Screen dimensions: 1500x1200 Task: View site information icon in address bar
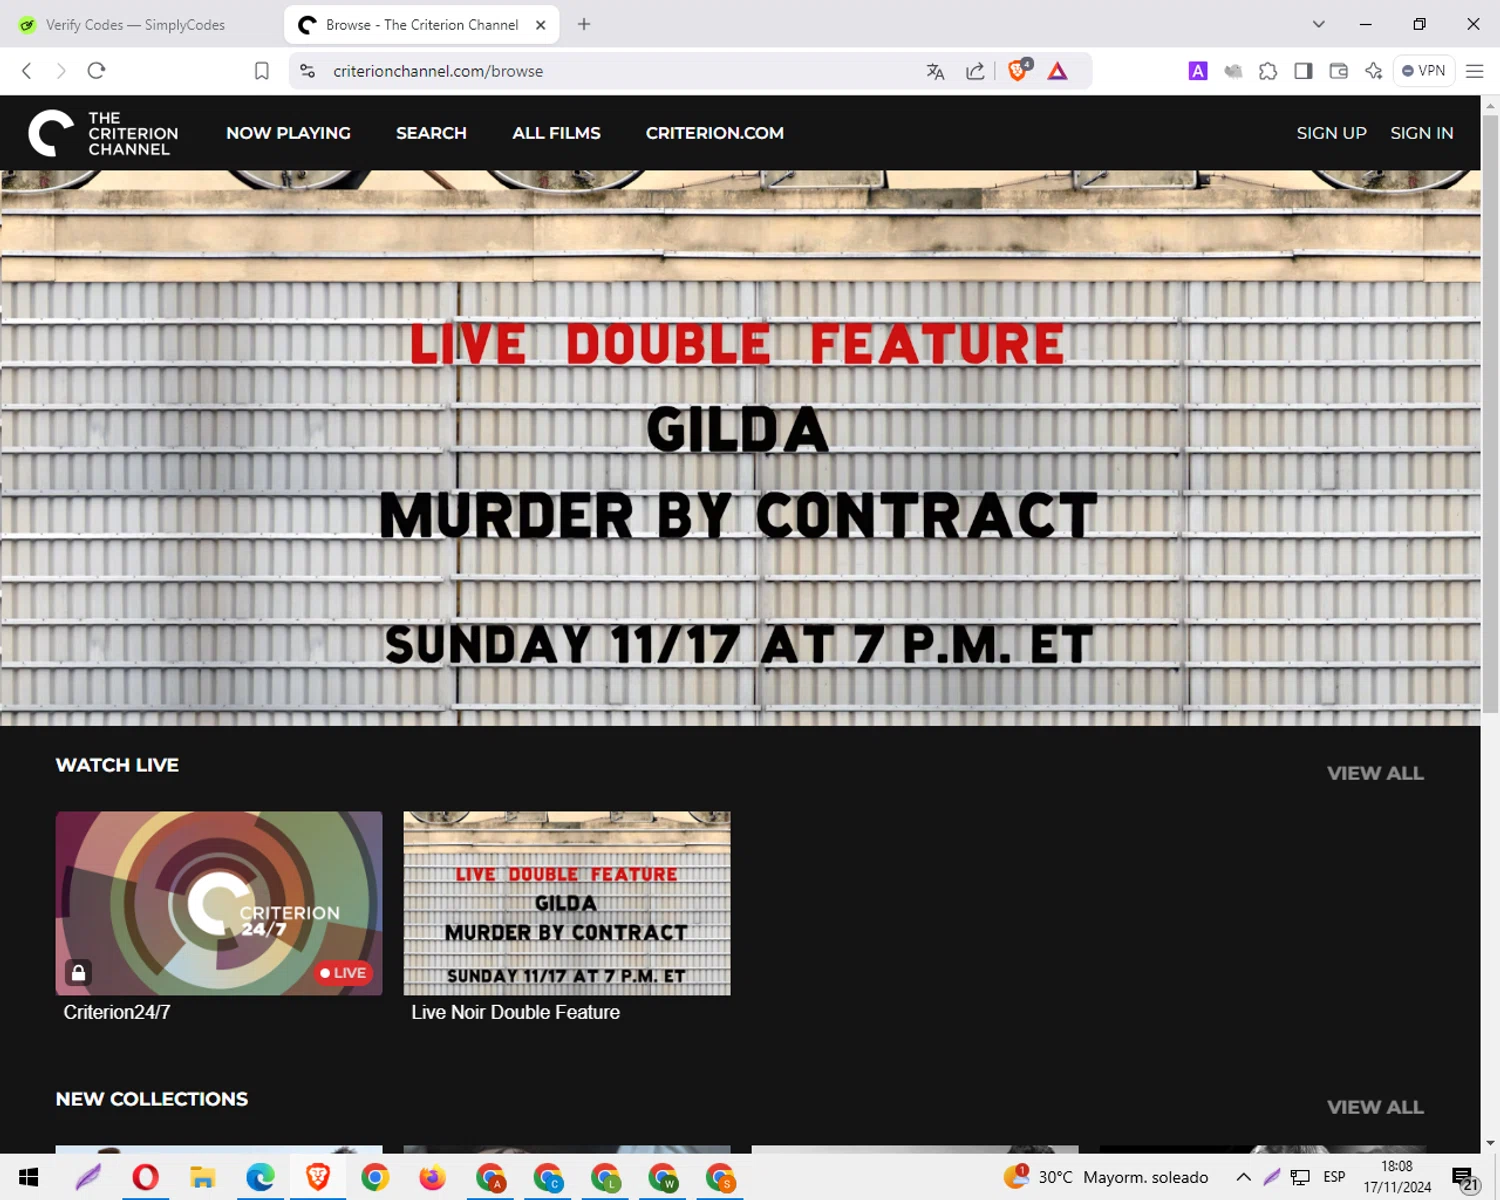pos(308,71)
